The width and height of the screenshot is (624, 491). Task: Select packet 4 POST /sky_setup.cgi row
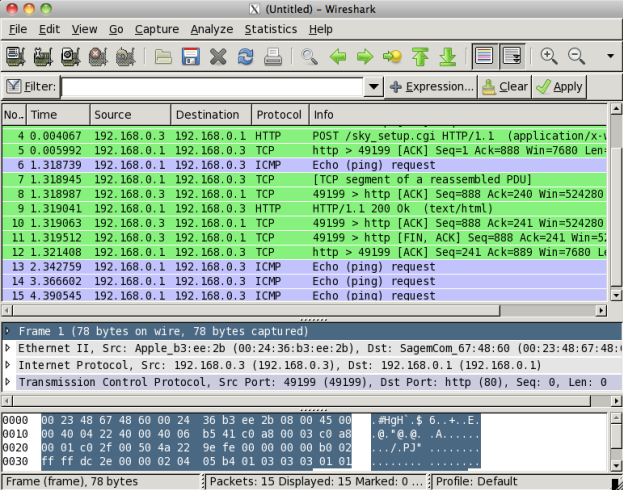coord(304,136)
